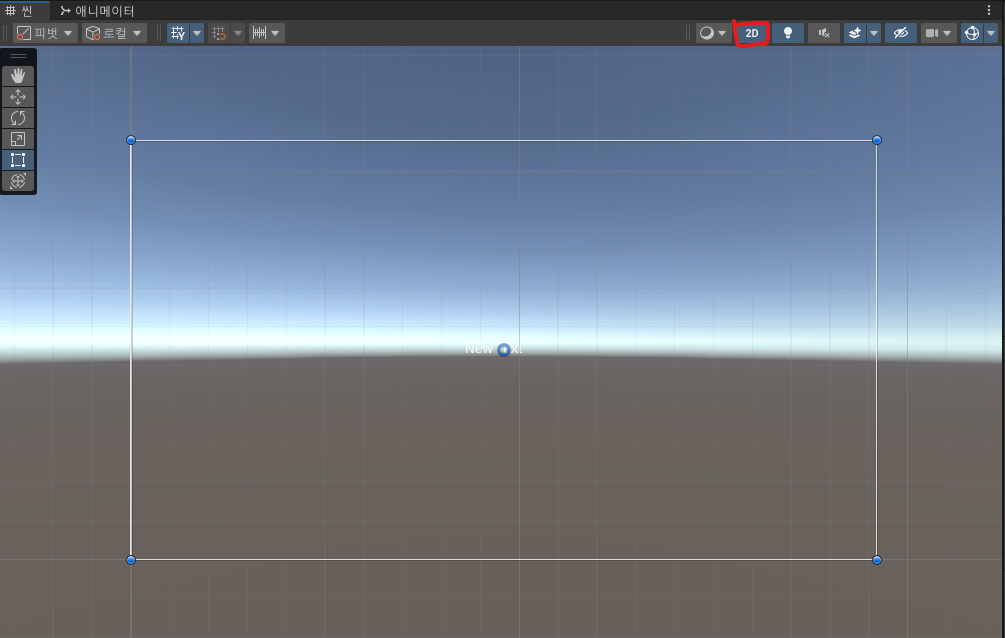
Task: Toggle the grid visibility icon
Action: (x=178, y=32)
